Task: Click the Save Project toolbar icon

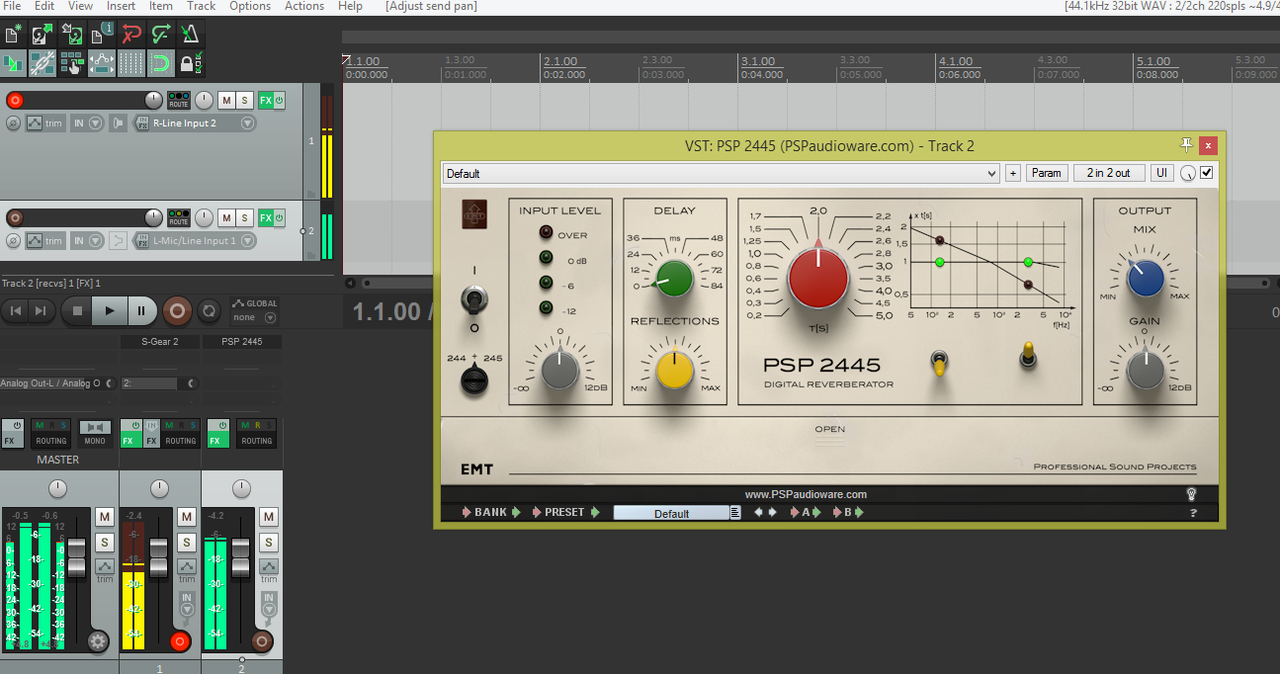Action: pos(71,35)
